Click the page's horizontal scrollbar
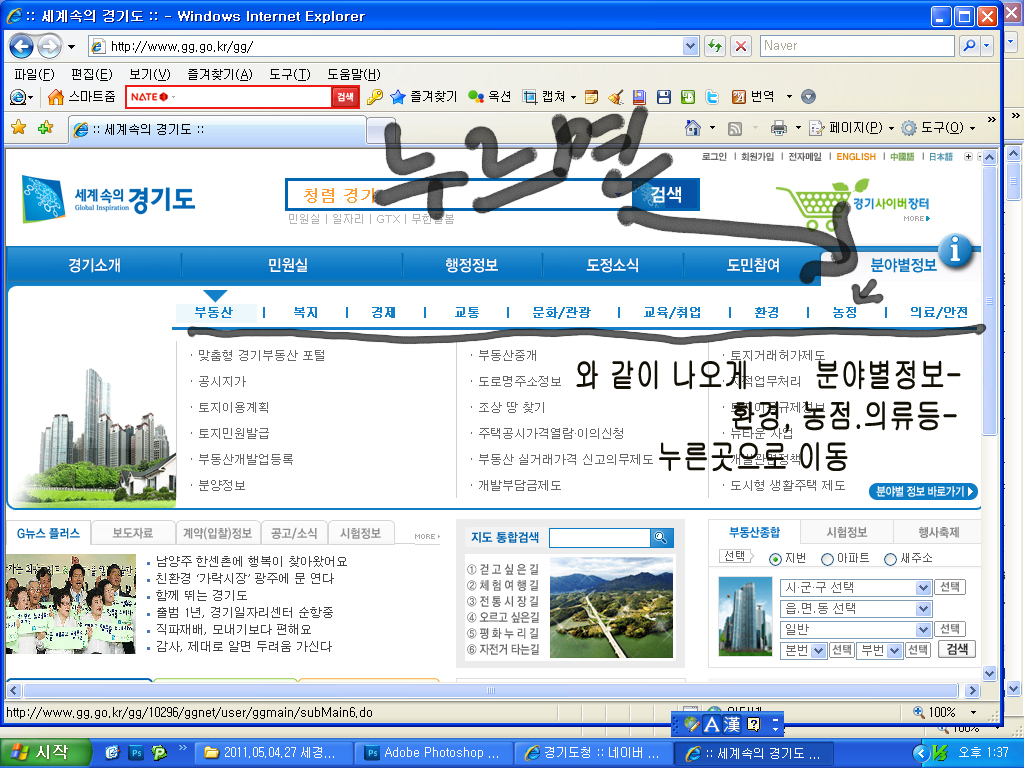 pyautogui.click(x=491, y=690)
